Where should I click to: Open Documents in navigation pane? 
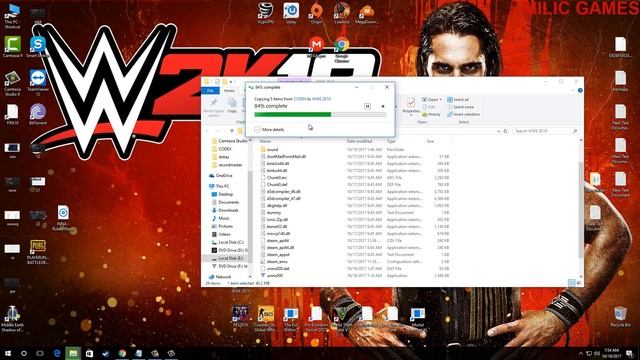point(228,202)
